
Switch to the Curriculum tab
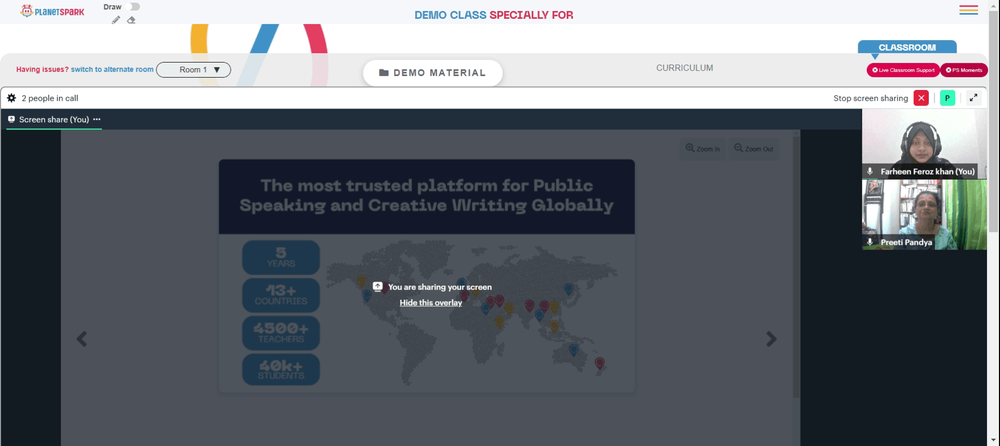tap(684, 68)
